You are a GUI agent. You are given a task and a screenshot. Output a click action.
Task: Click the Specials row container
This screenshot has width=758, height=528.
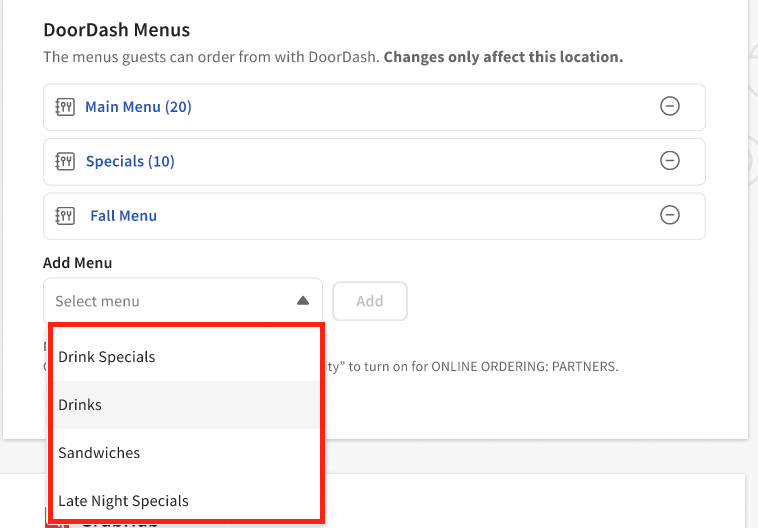click(x=400, y=161)
